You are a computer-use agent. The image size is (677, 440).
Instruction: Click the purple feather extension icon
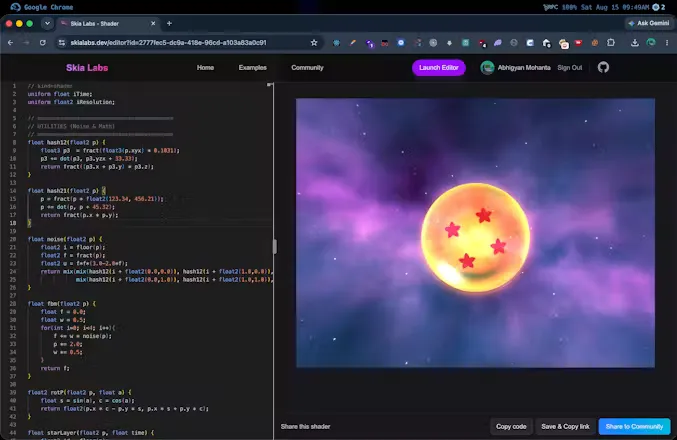pyautogui.click(x=498, y=43)
